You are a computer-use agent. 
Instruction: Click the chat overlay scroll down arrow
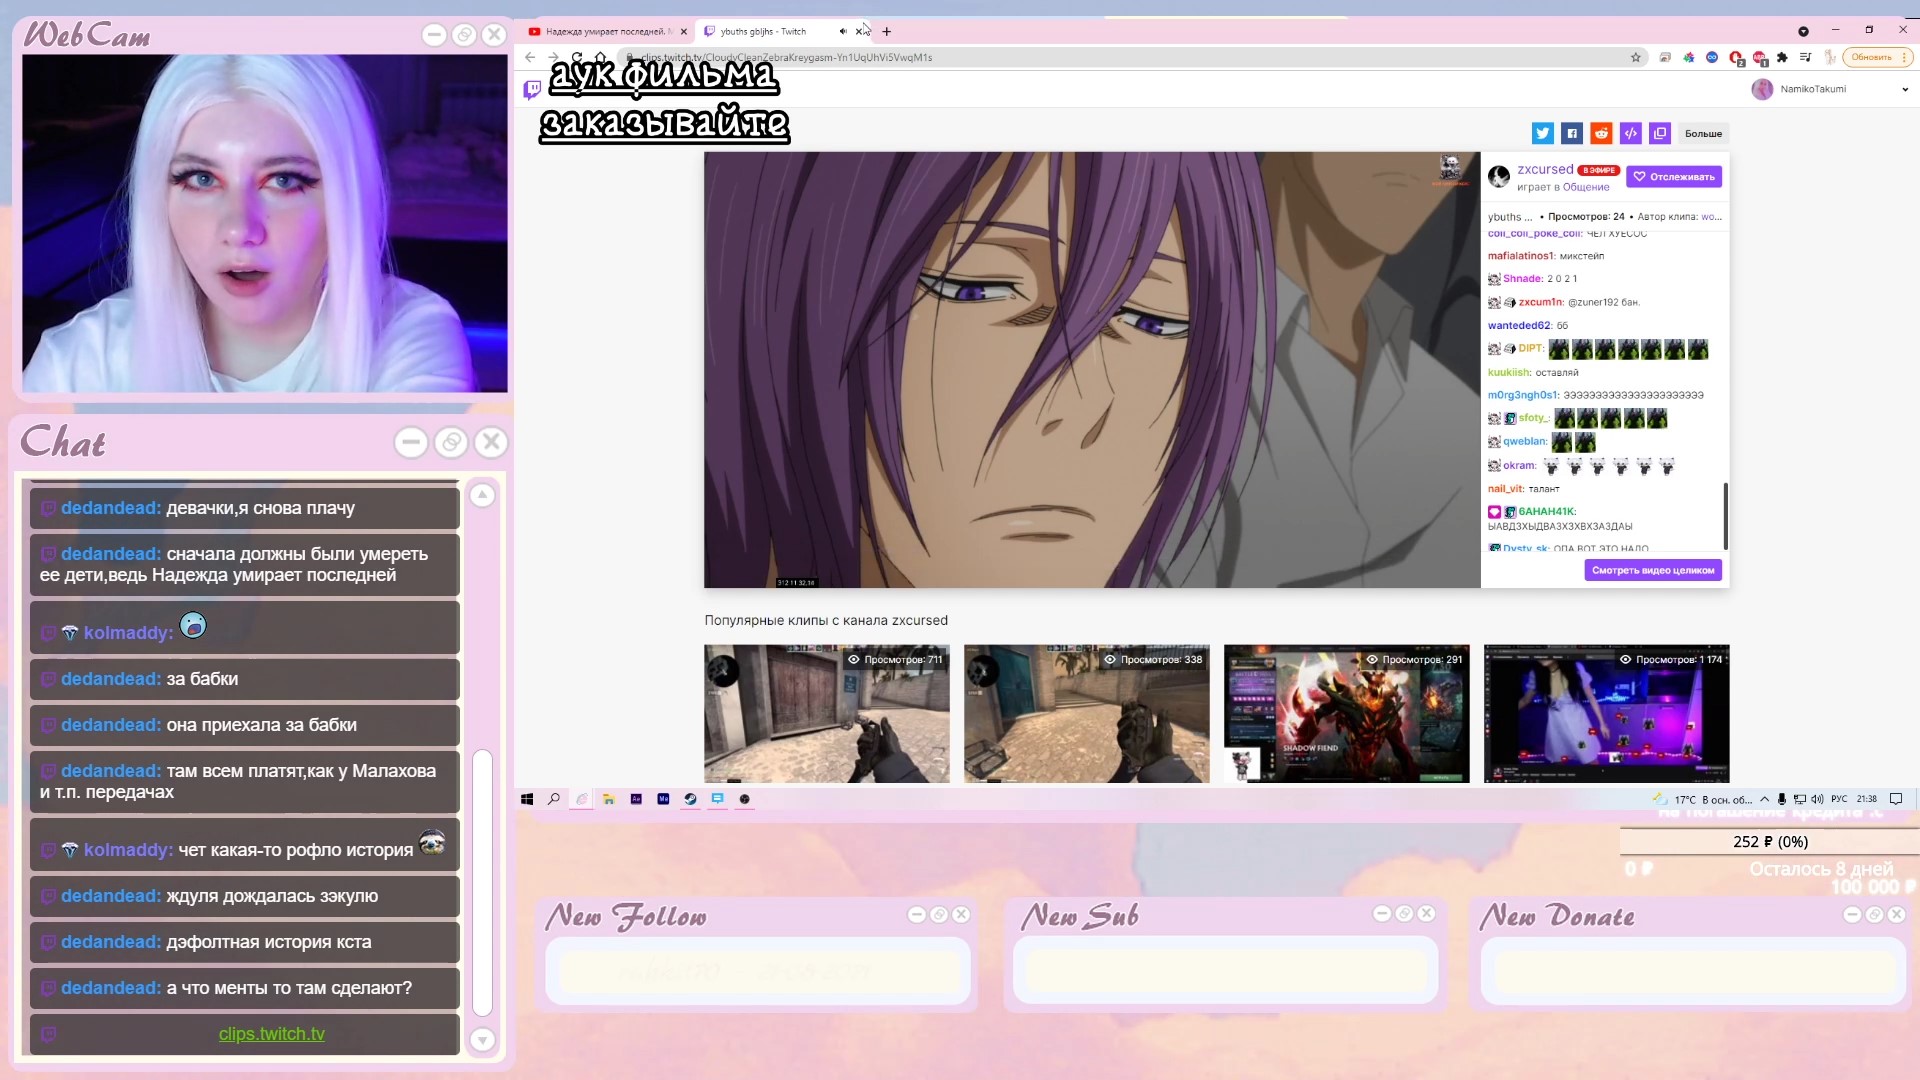(x=482, y=1040)
